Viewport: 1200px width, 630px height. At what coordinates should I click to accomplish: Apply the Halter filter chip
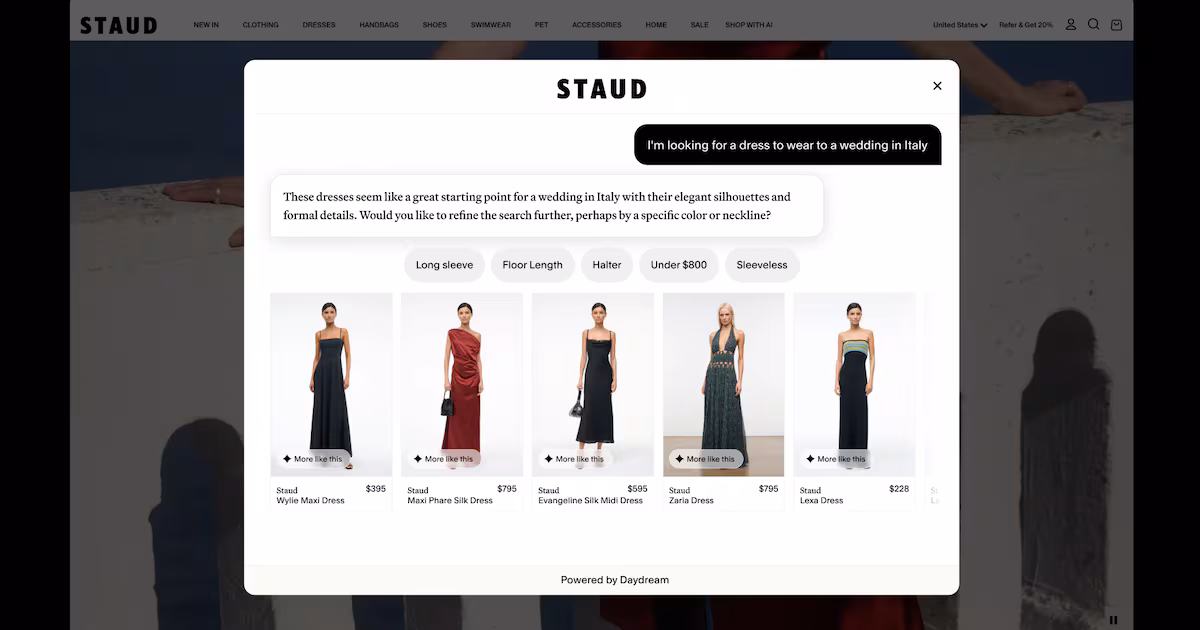coord(607,265)
